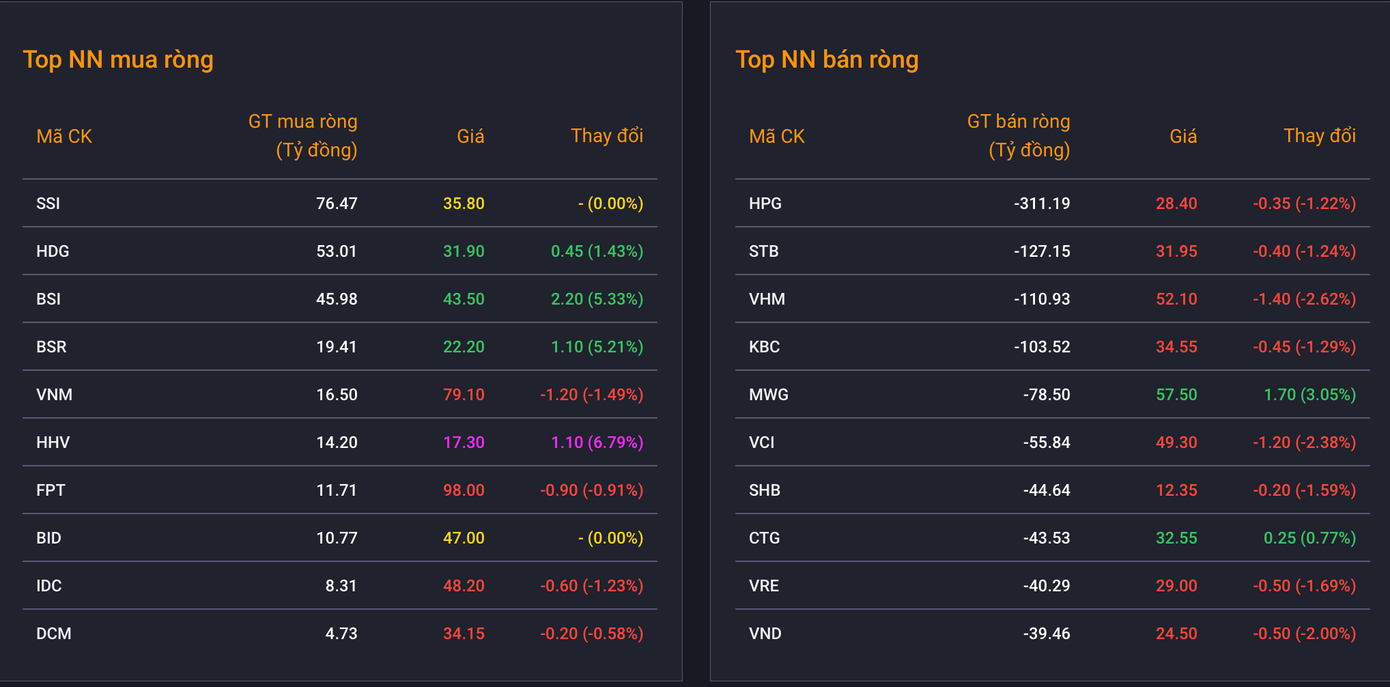Screen dimensions: 1390x687
Task: Select the SSI ticker symbol
Action: (47, 203)
